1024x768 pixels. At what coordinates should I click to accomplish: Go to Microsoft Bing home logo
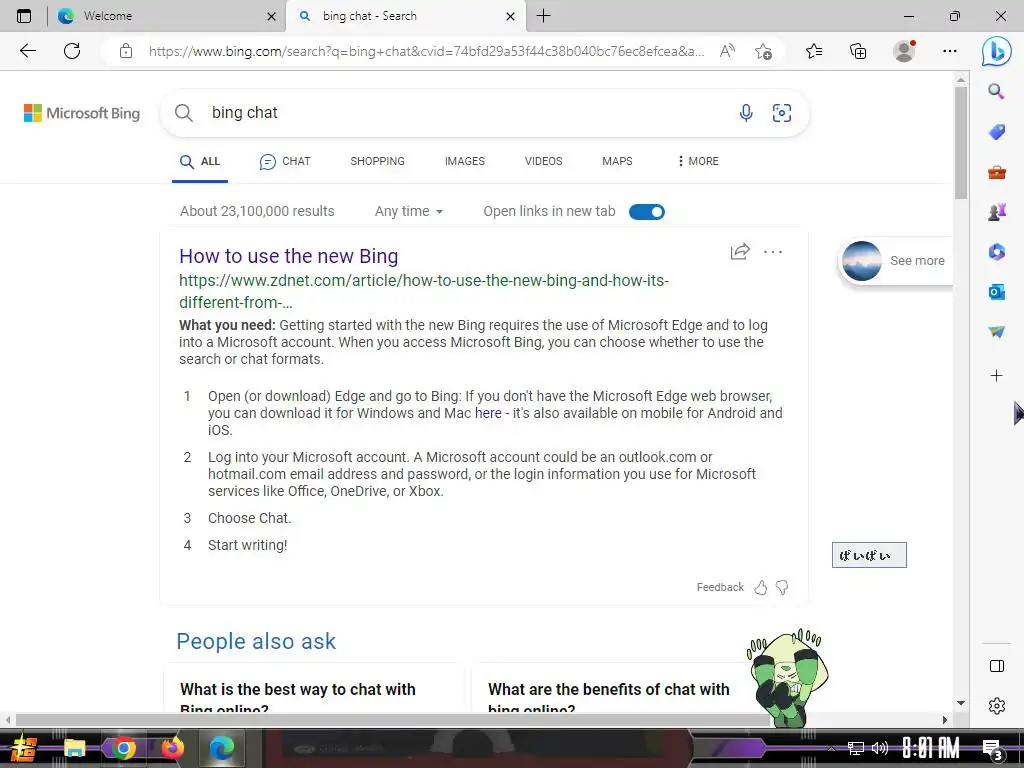click(x=82, y=113)
